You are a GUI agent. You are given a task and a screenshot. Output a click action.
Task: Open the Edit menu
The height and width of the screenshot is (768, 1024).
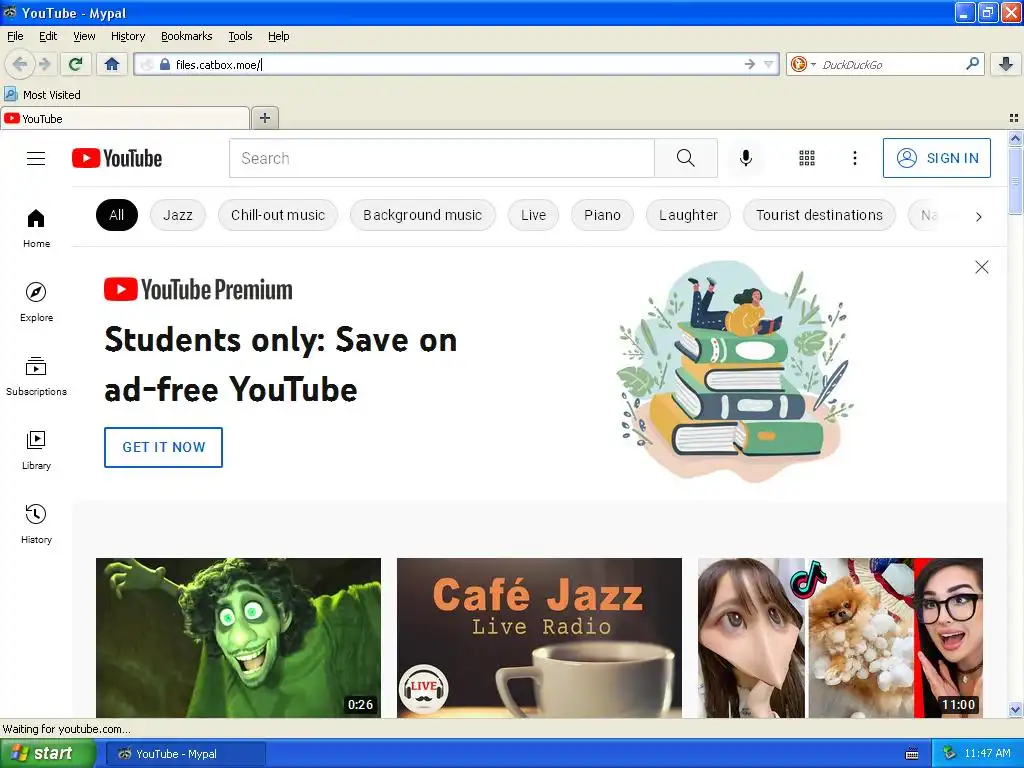[48, 36]
